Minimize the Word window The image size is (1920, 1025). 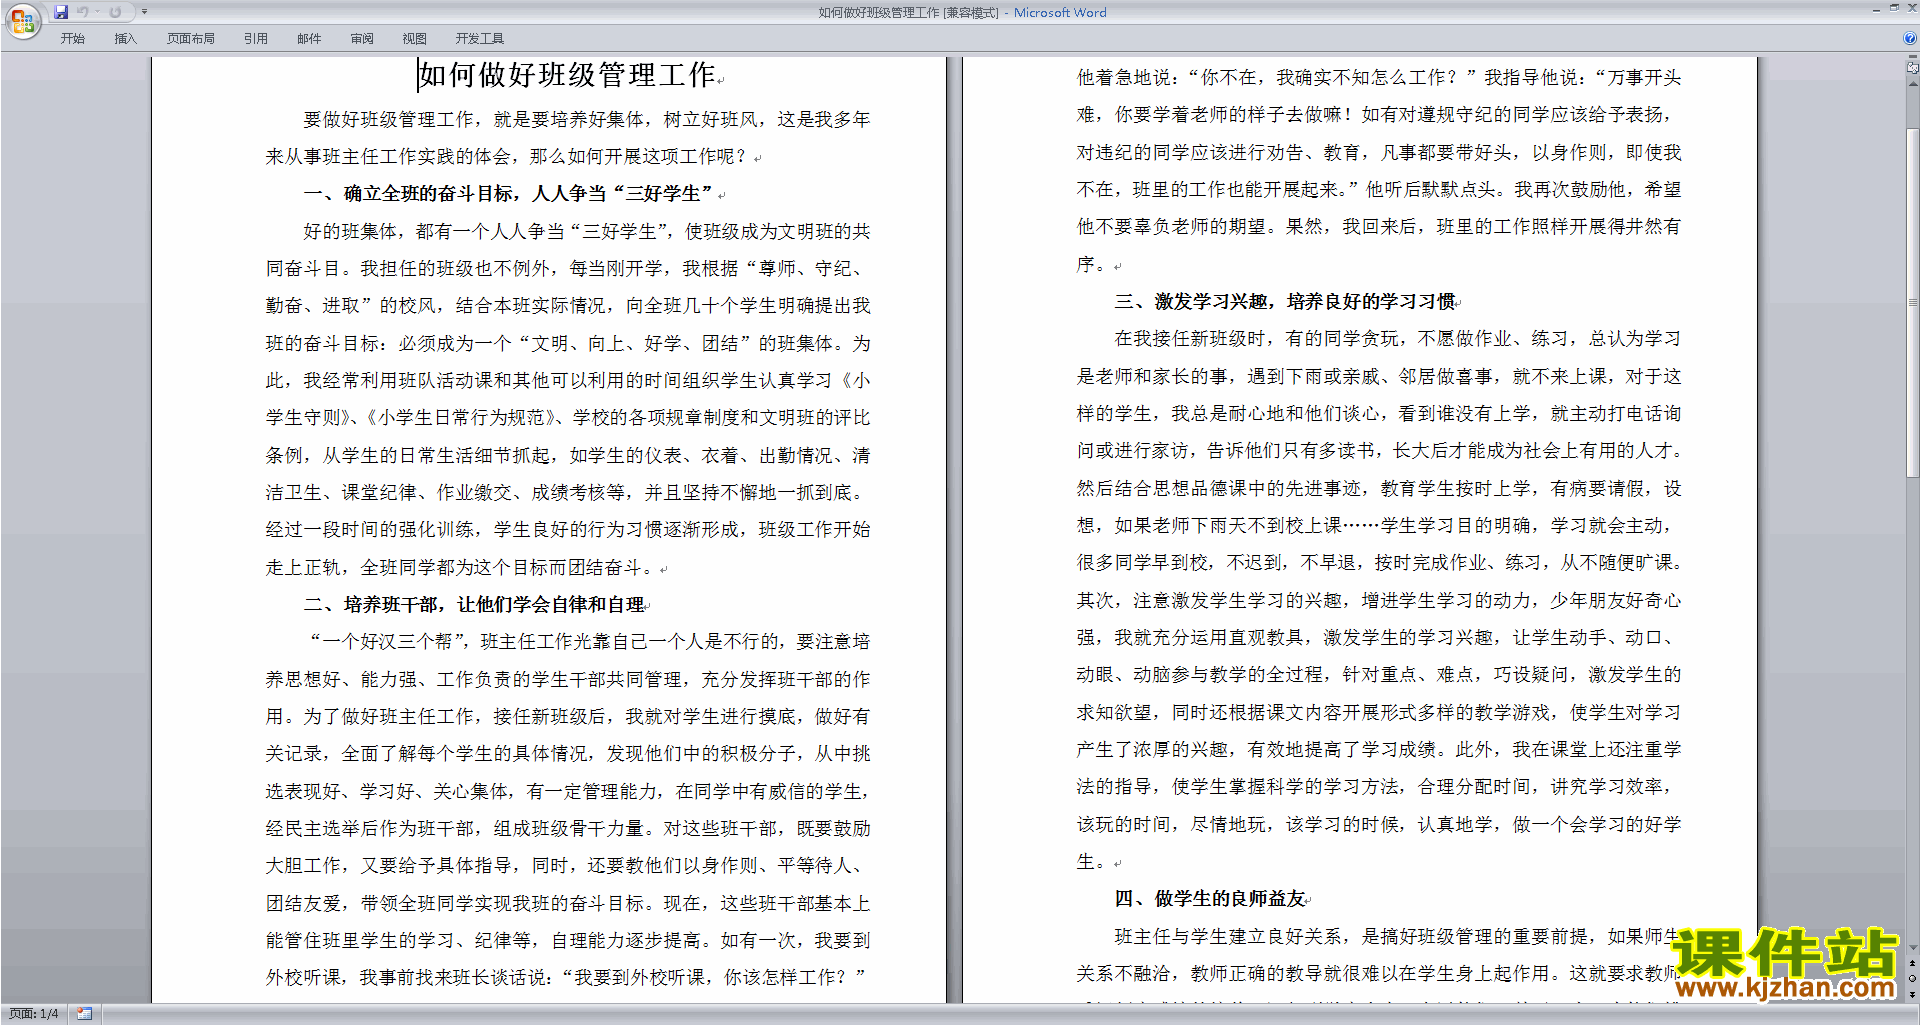pos(1876,9)
